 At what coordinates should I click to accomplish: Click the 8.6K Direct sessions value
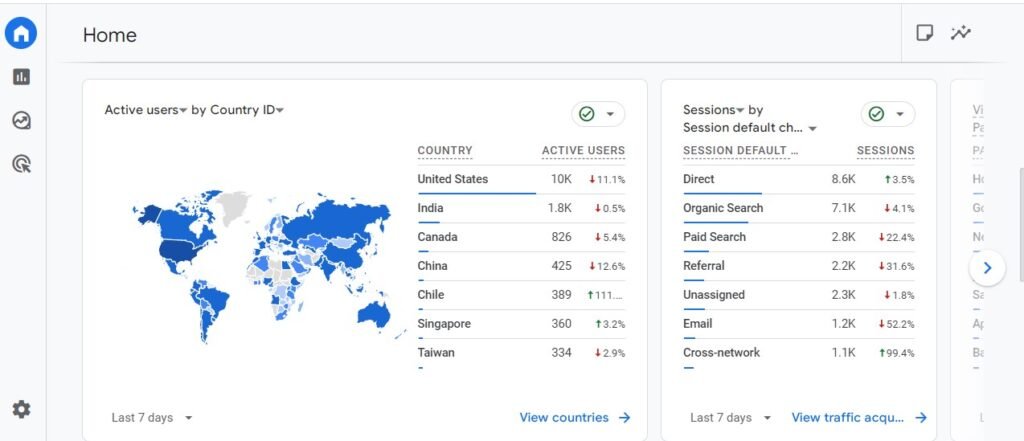(x=843, y=179)
